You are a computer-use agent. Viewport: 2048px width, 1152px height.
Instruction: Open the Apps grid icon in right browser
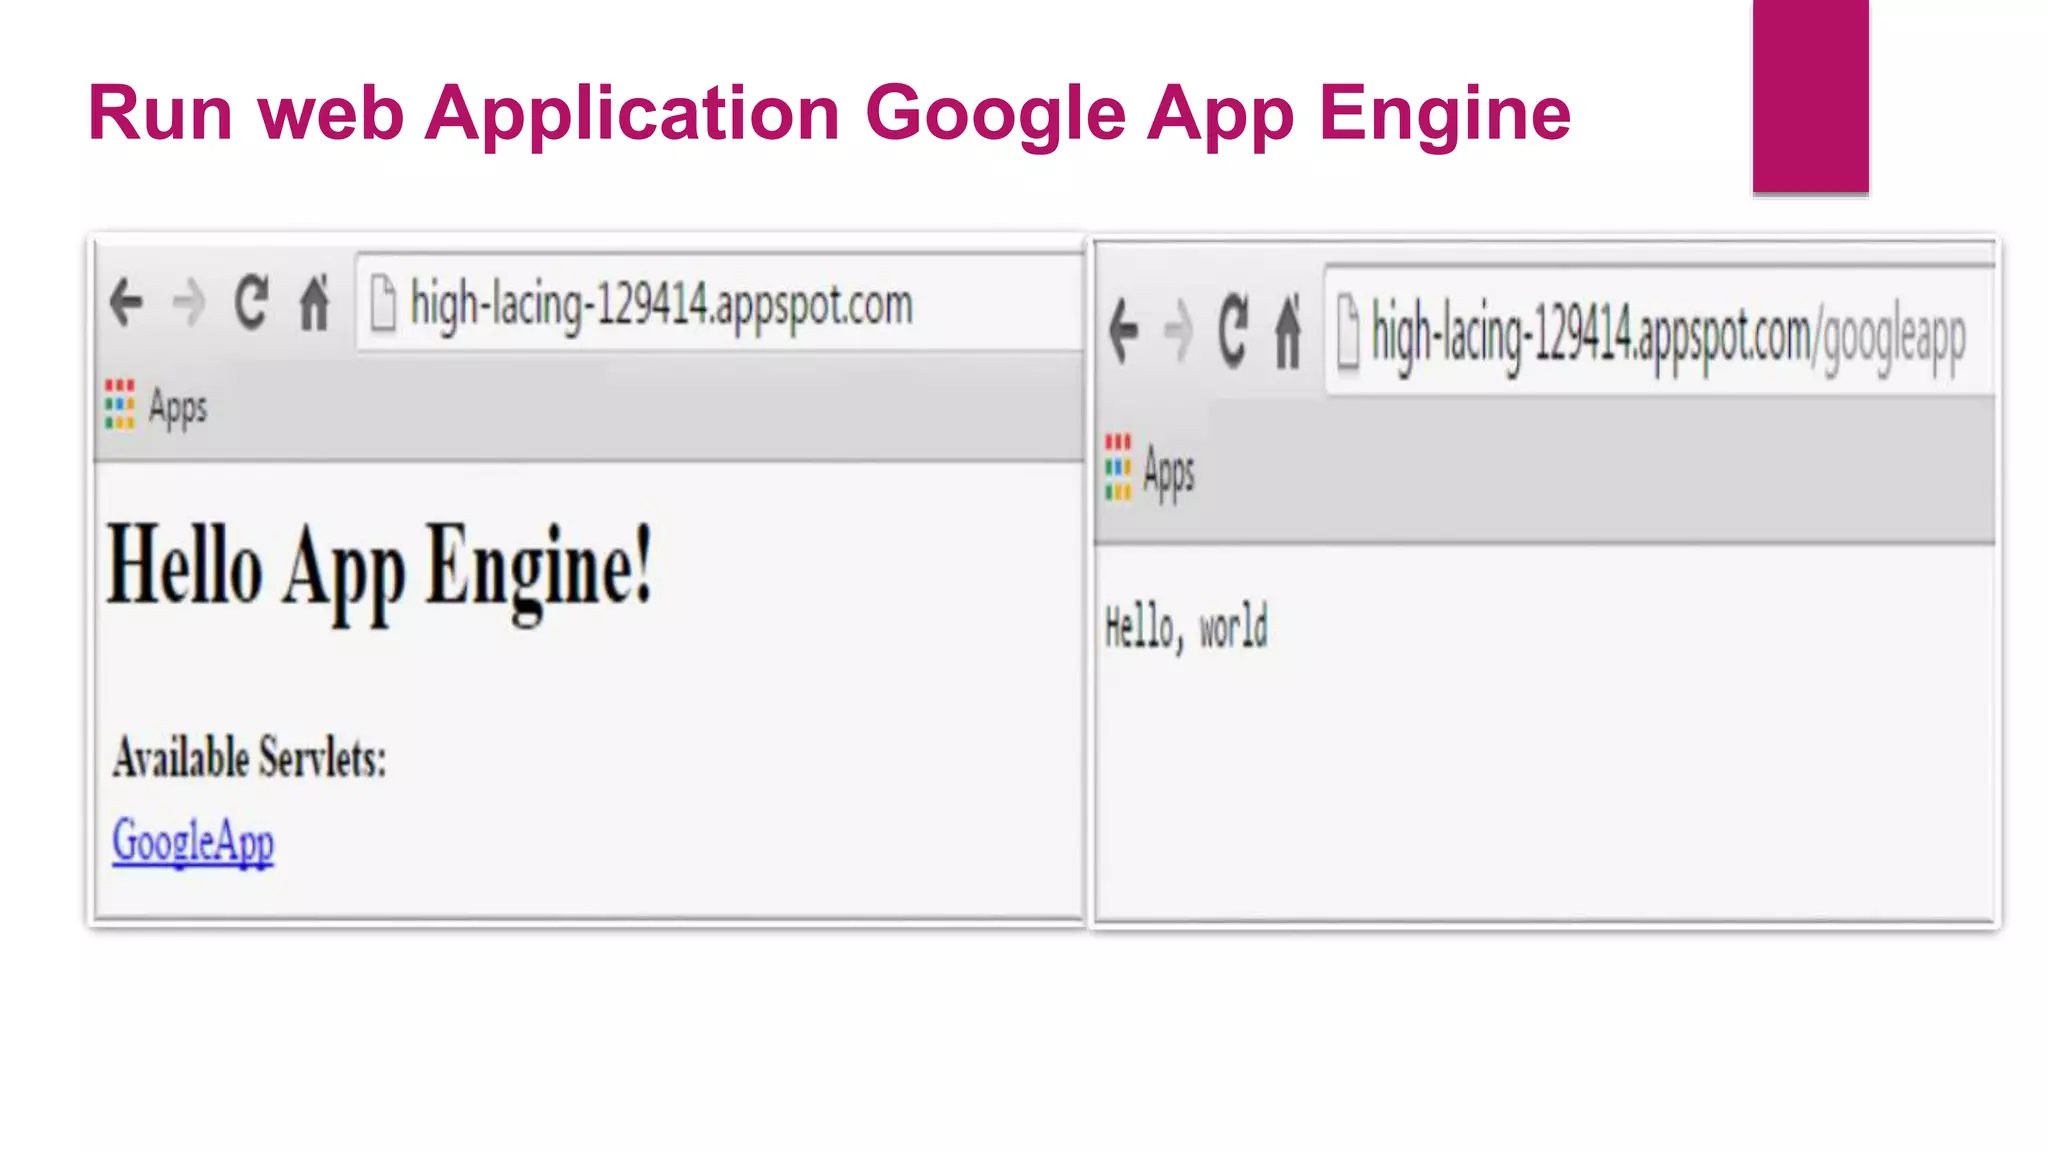click(1118, 467)
